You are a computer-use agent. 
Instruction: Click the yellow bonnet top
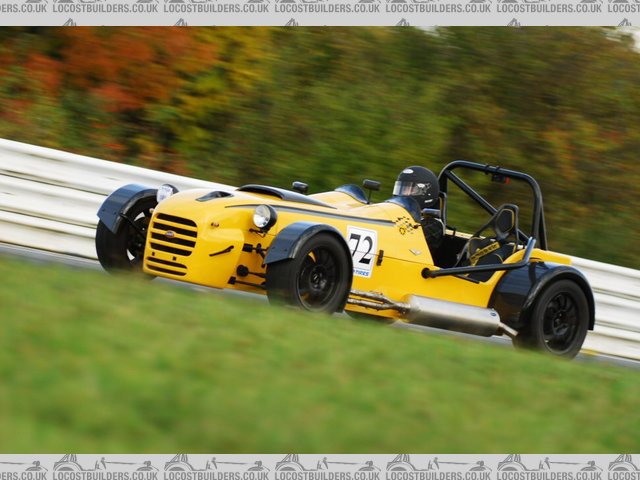tap(300, 210)
